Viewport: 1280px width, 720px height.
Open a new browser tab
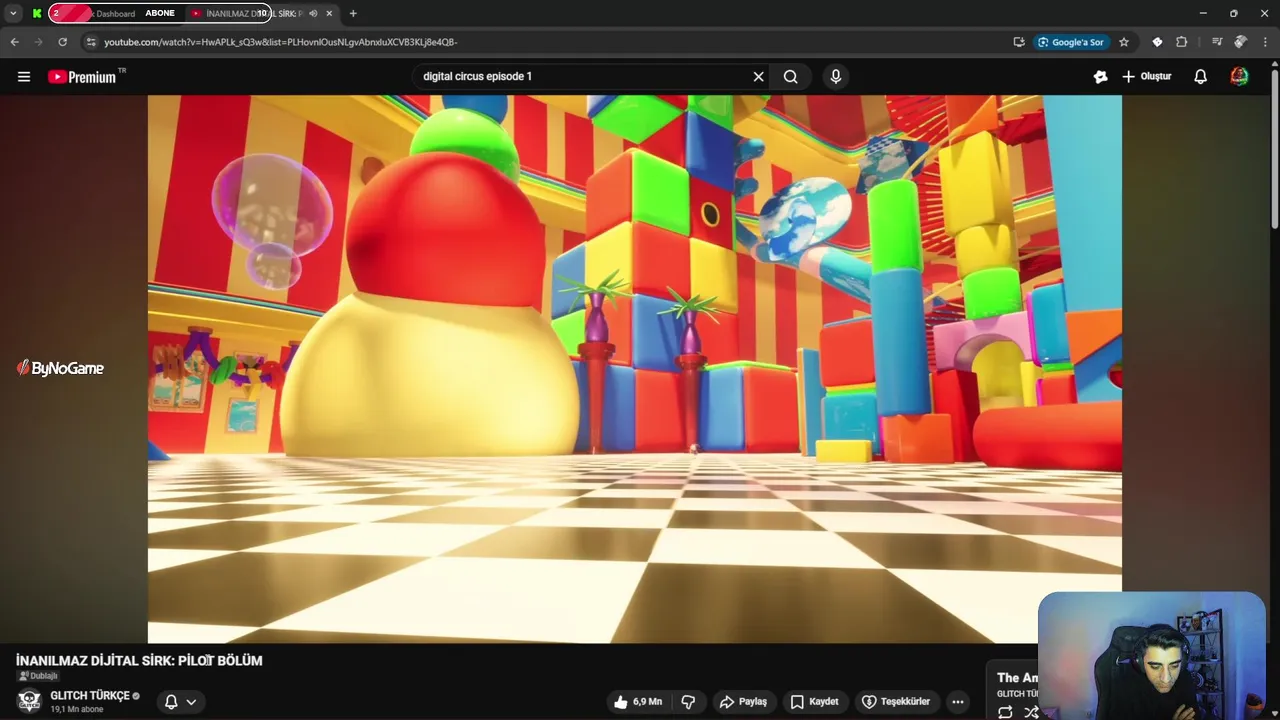353,13
